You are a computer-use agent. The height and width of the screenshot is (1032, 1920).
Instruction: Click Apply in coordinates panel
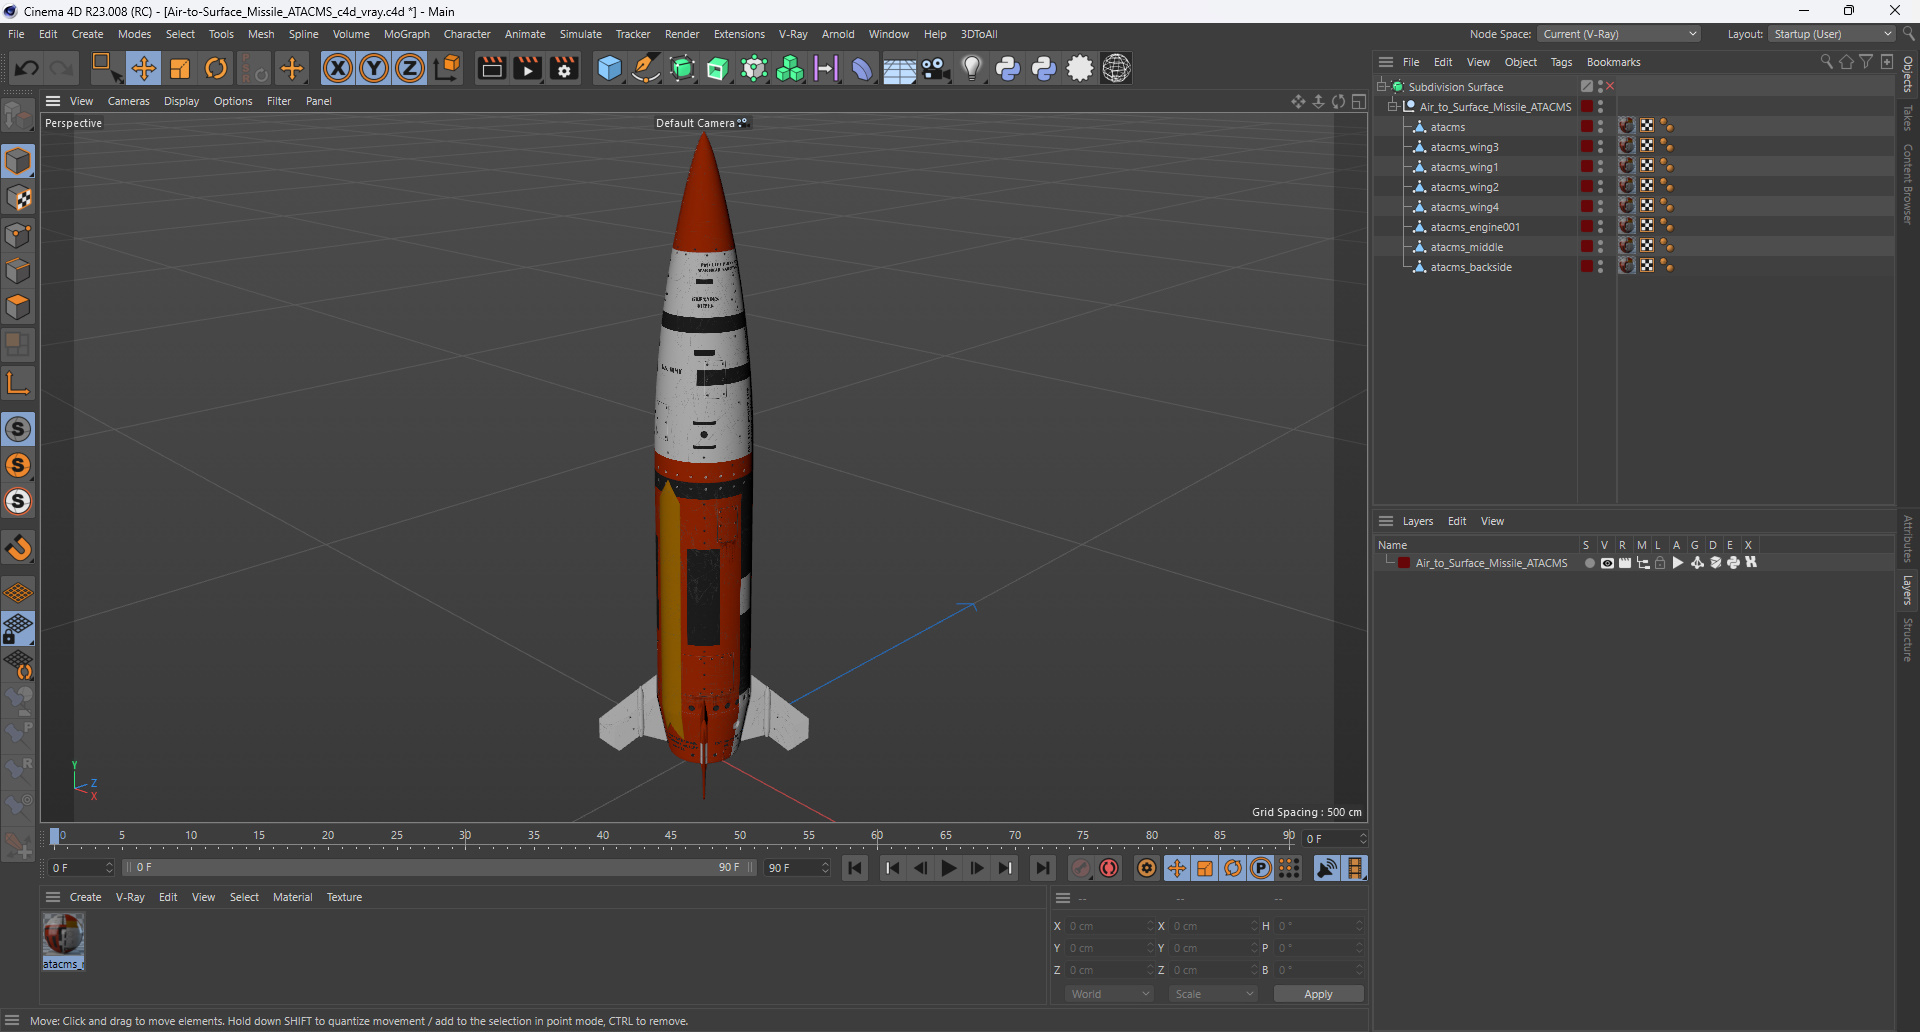tap(1318, 994)
